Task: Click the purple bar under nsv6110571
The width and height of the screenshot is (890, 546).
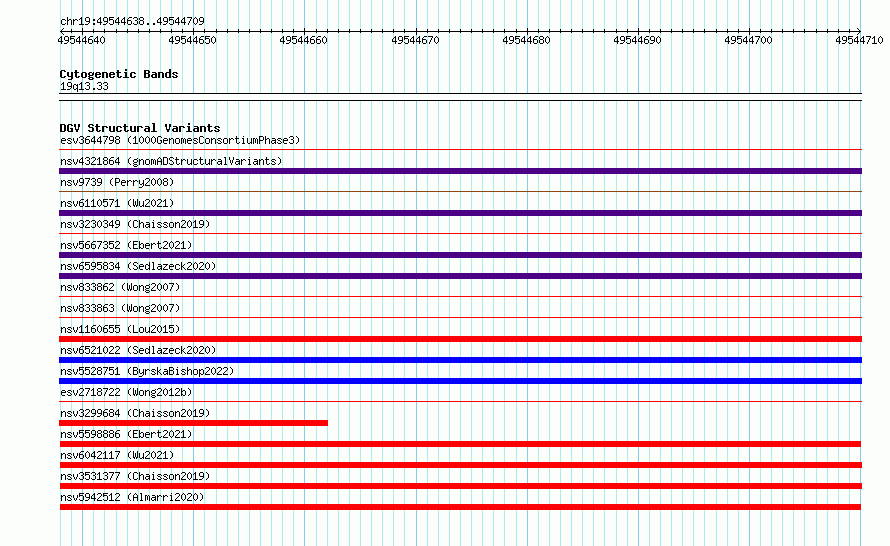Action: click(x=460, y=213)
